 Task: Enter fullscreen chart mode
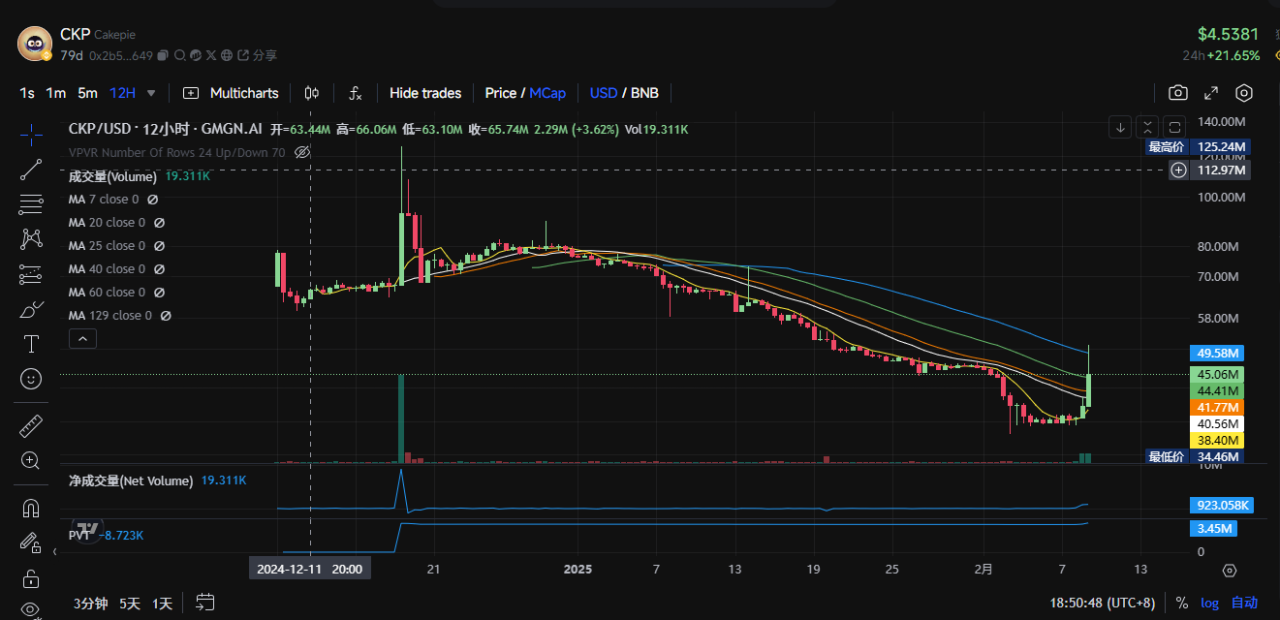(1211, 93)
